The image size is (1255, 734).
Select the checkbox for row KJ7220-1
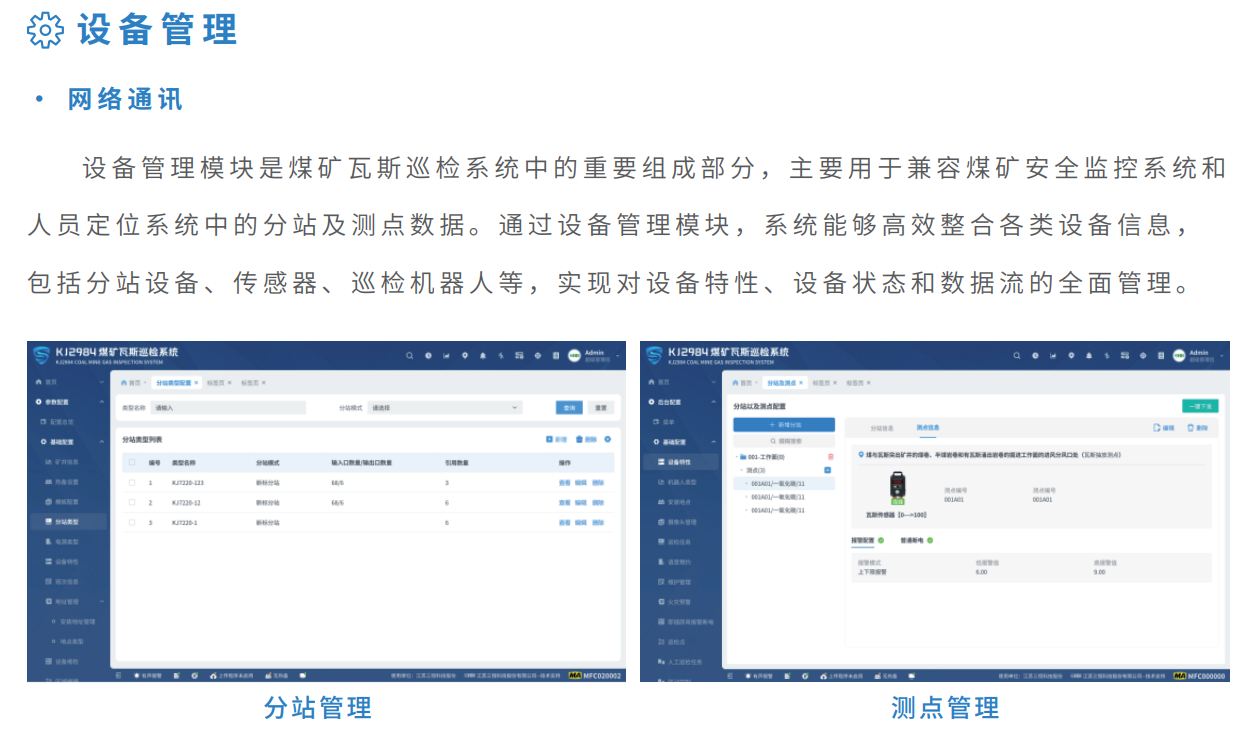click(132, 523)
